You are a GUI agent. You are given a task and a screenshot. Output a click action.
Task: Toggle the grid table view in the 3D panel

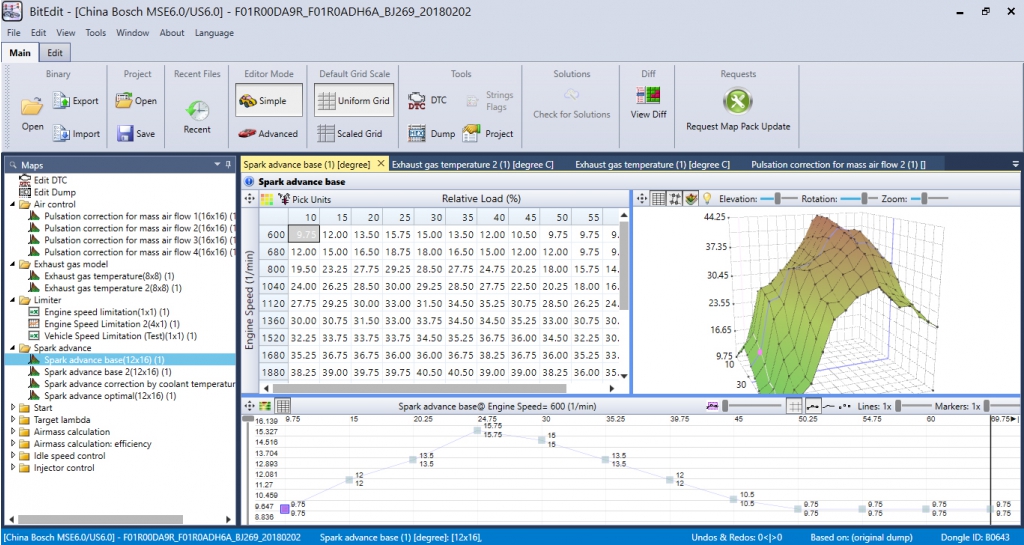(659, 198)
